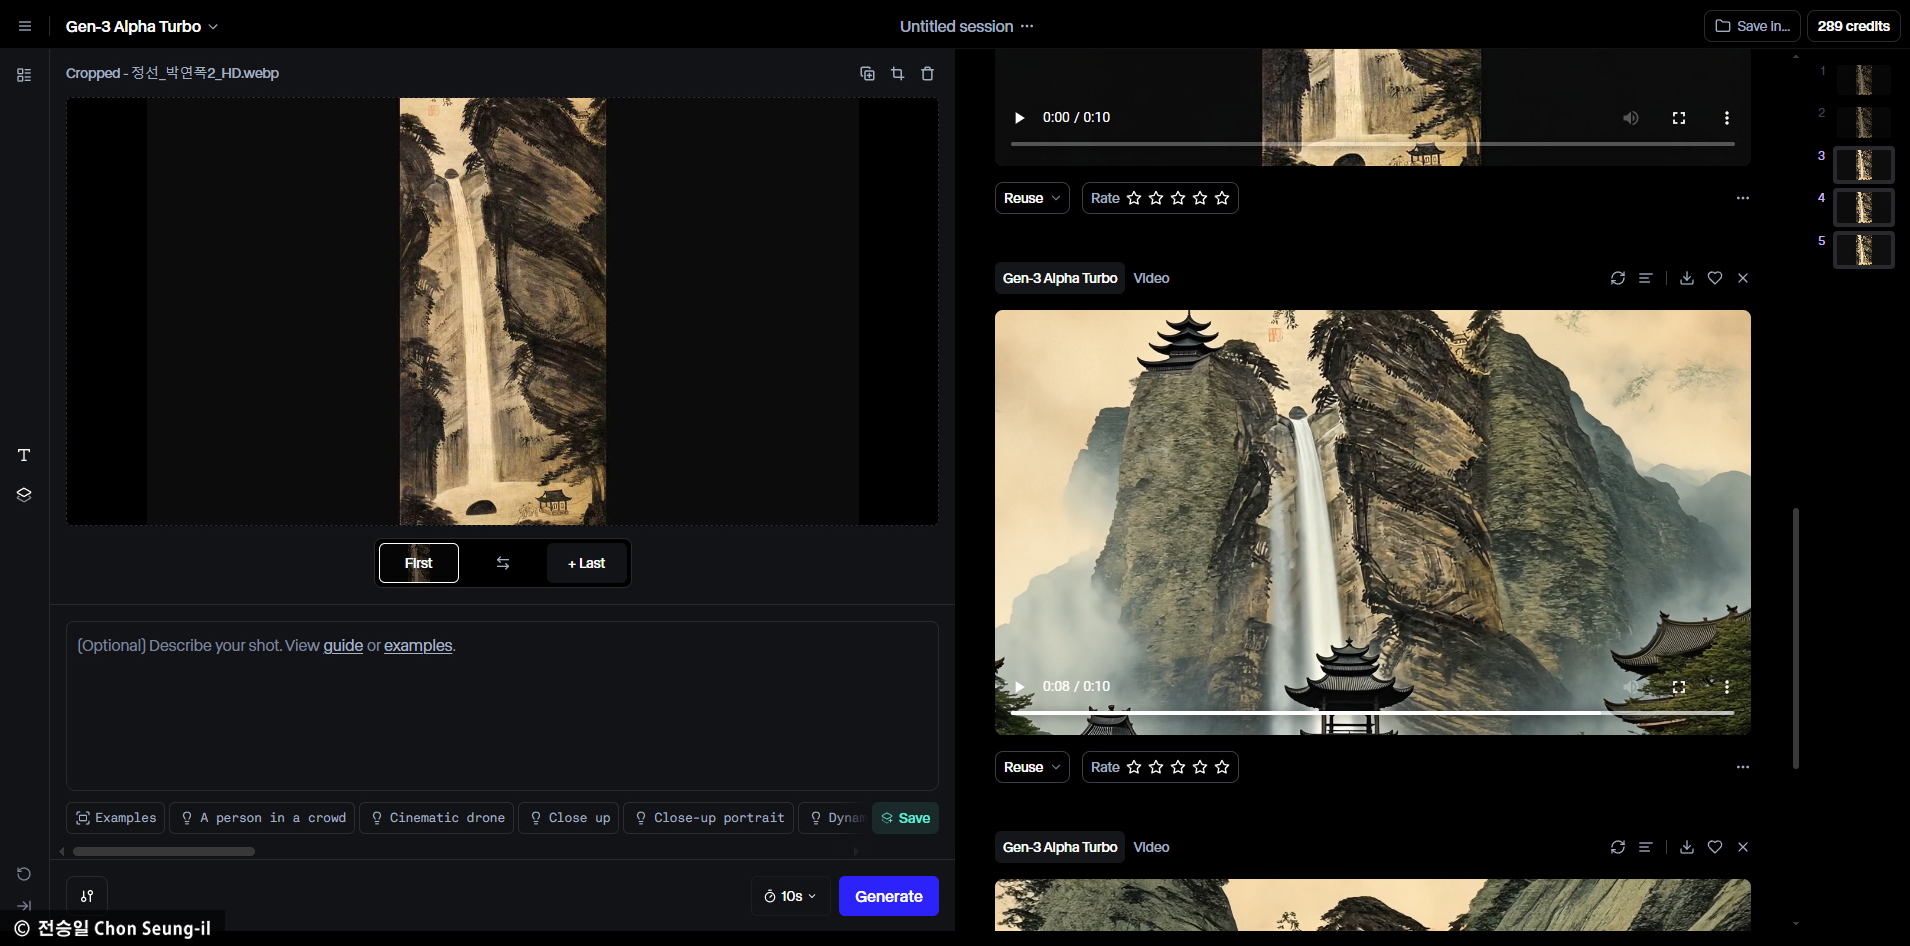This screenshot has height=946, width=1910.
Task: Play the top video
Action: click(1019, 118)
